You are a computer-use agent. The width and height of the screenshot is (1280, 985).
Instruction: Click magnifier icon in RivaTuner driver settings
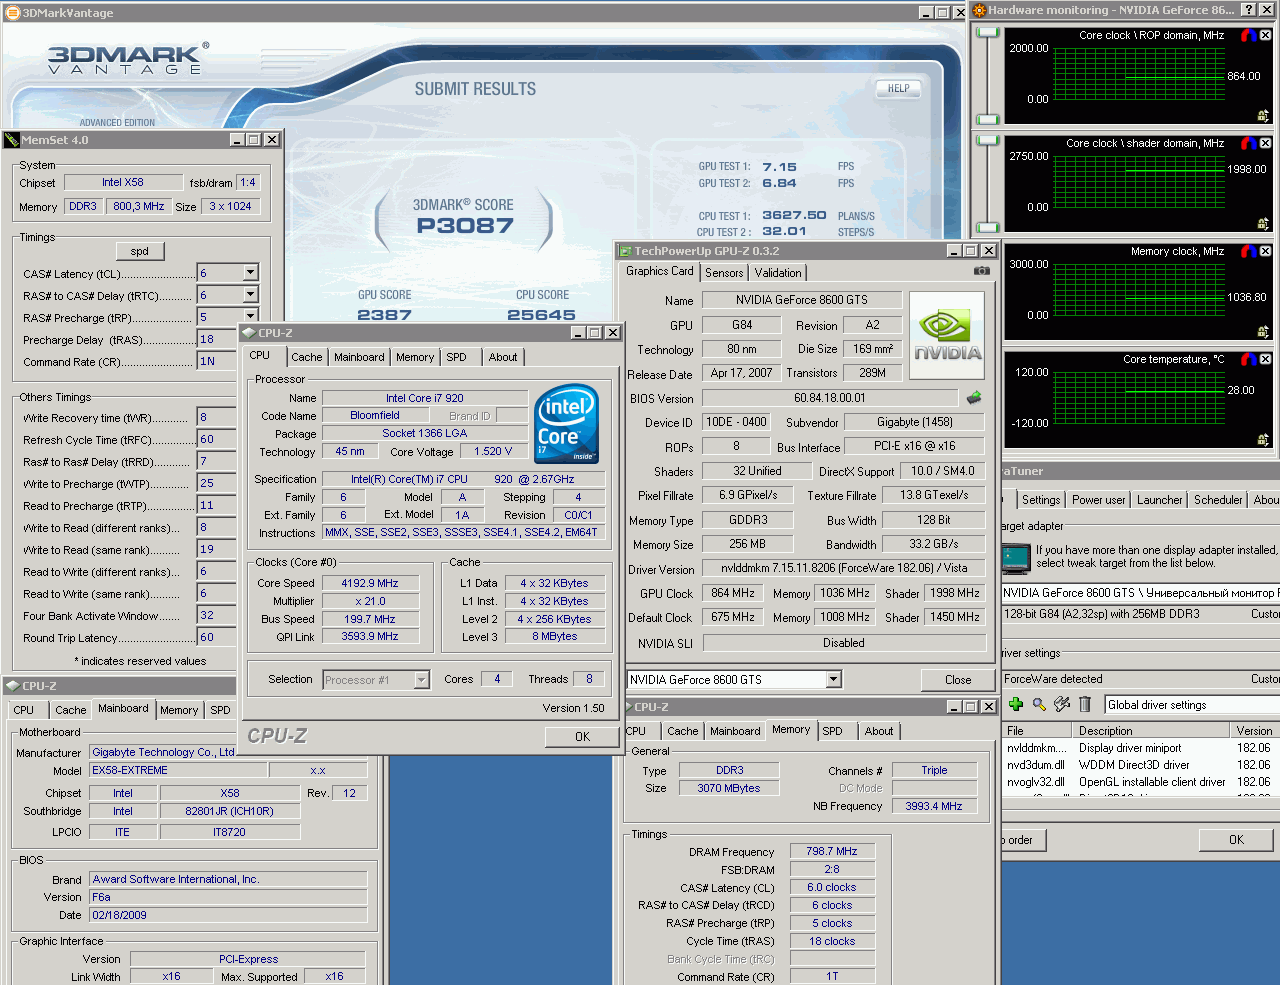click(1039, 704)
